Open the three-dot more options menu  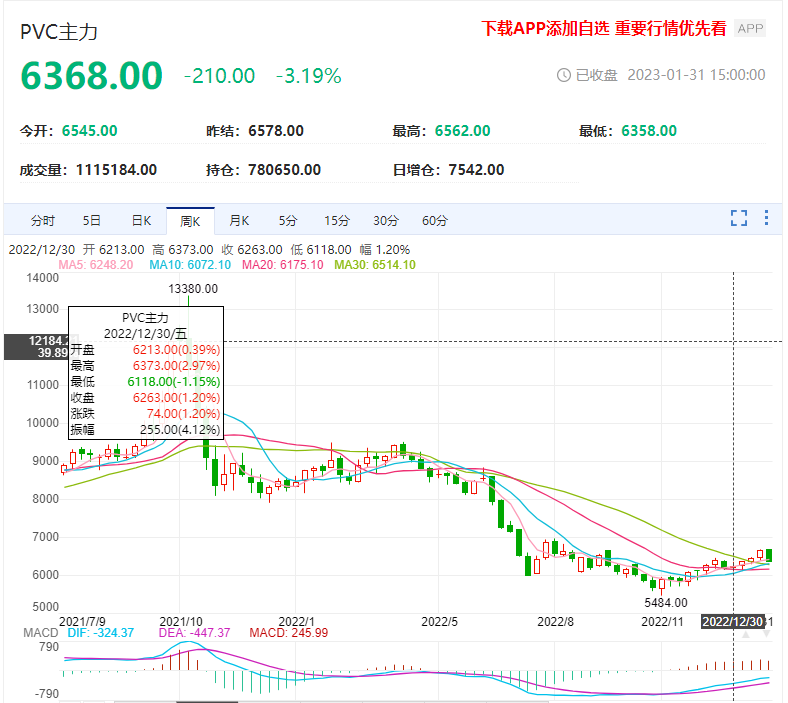[766, 218]
